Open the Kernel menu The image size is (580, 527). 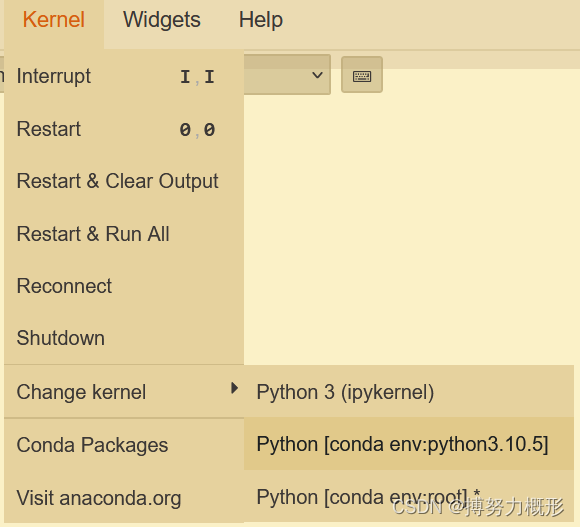coord(54,20)
